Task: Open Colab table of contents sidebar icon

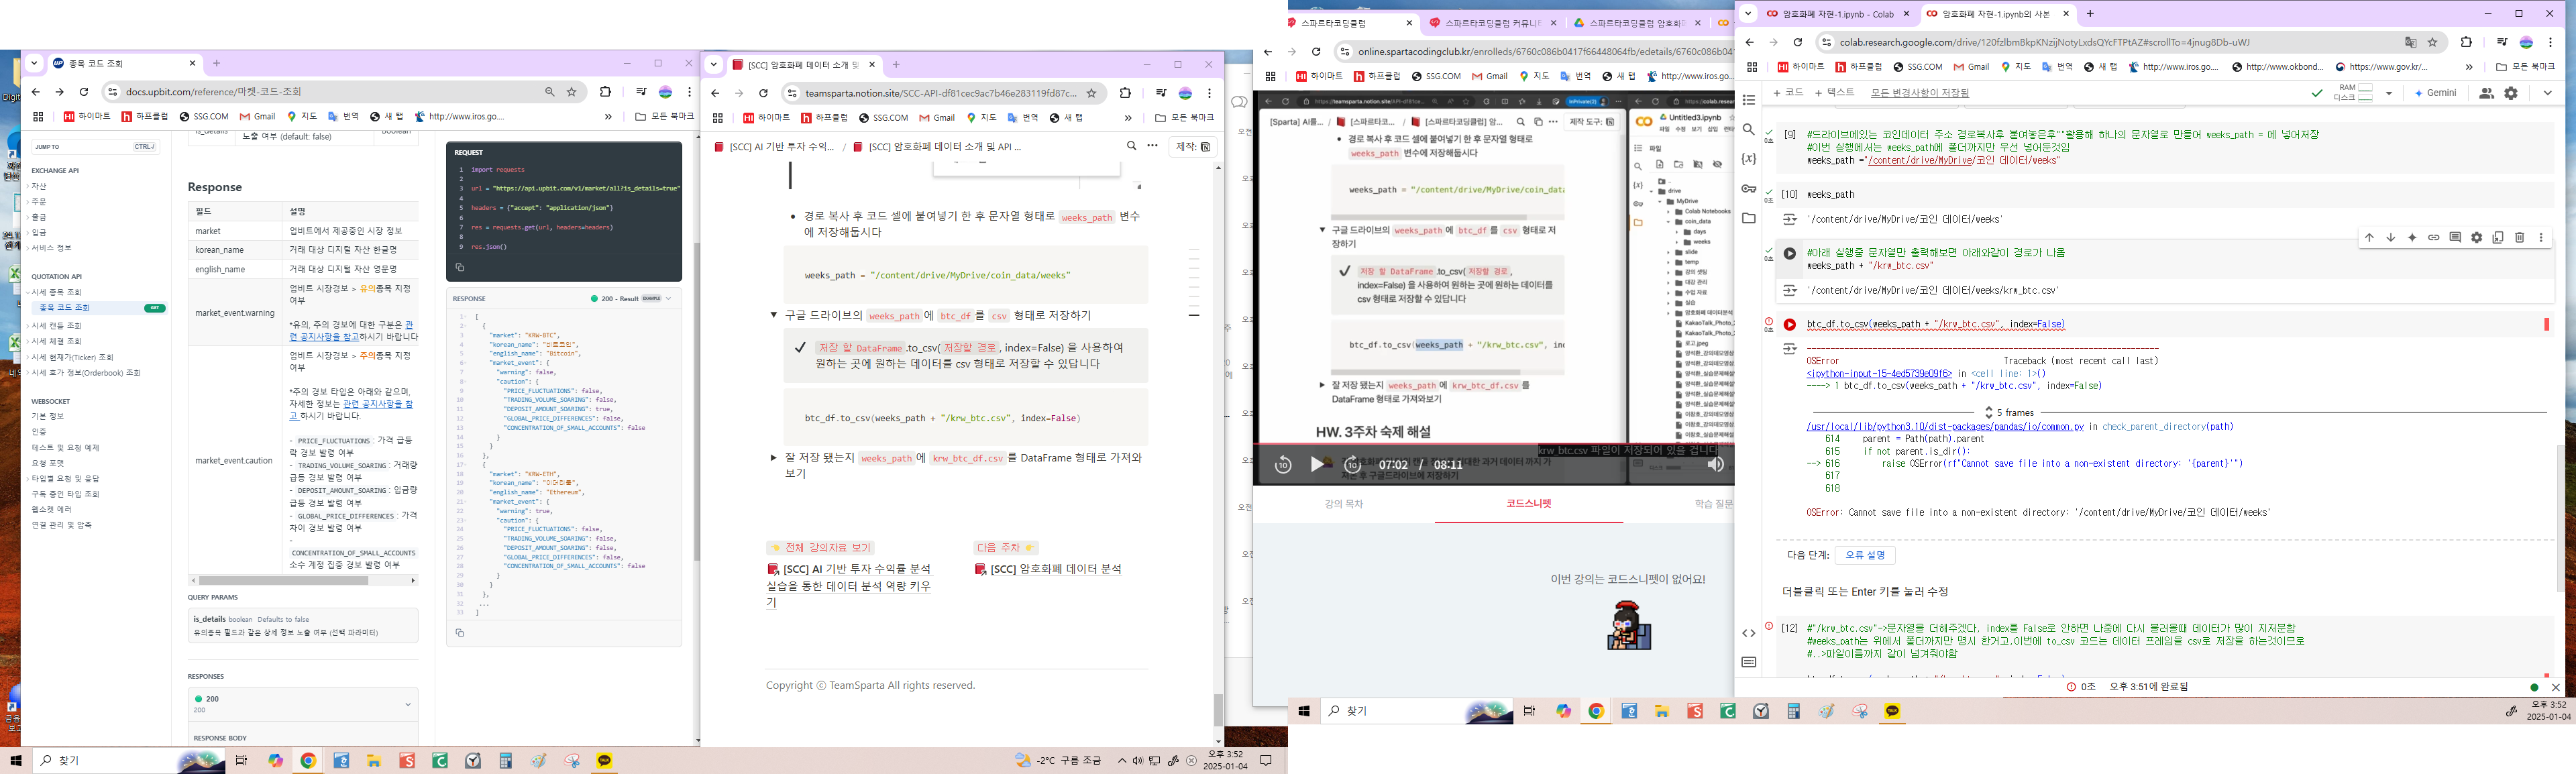Action: (1749, 100)
